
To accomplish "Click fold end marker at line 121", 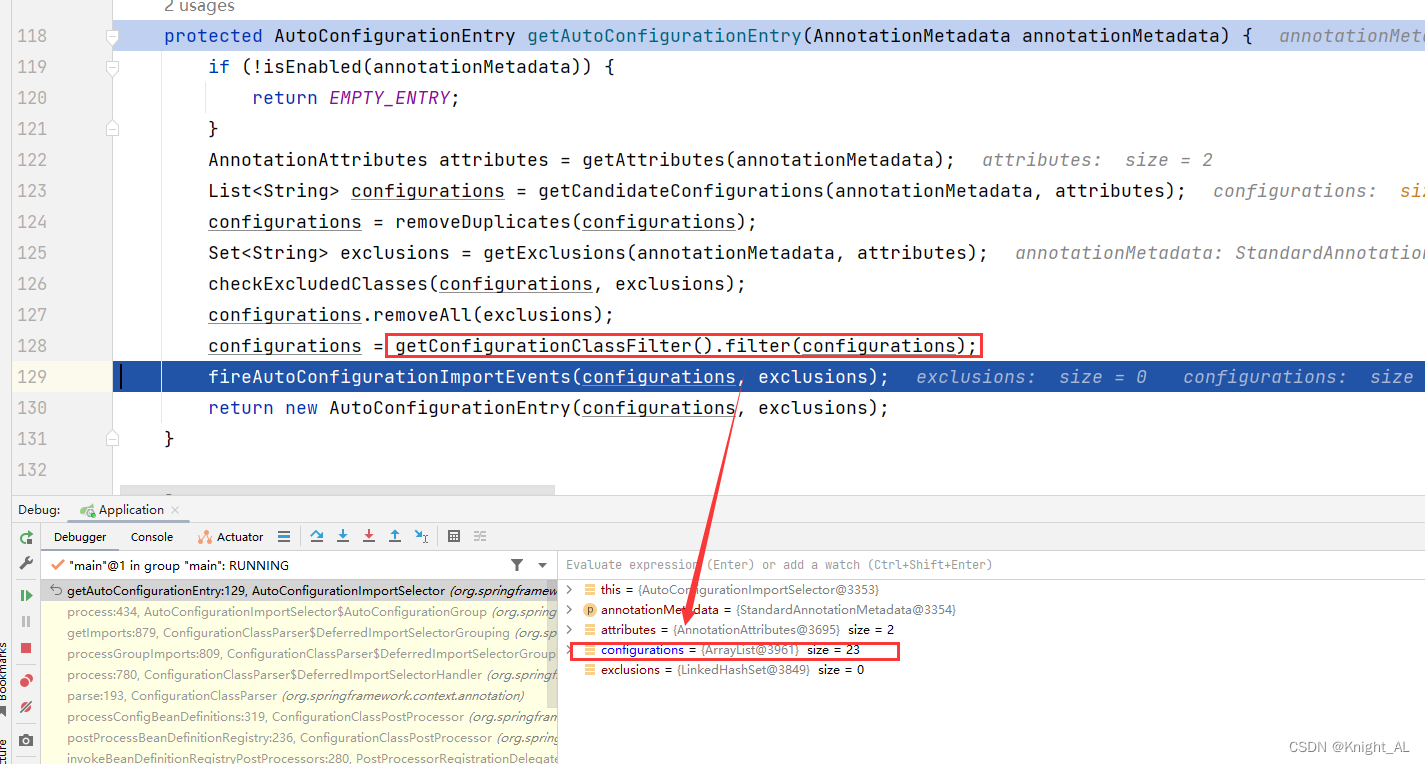I will pyautogui.click(x=112, y=129).
